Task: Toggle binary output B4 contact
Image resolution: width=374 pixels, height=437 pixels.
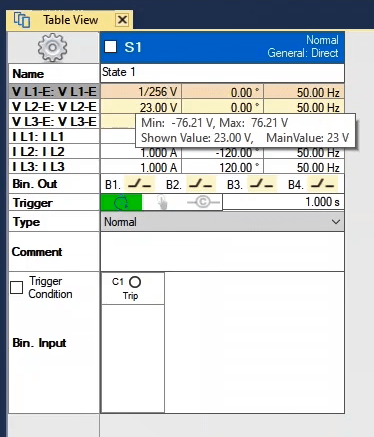Action: 323,184
